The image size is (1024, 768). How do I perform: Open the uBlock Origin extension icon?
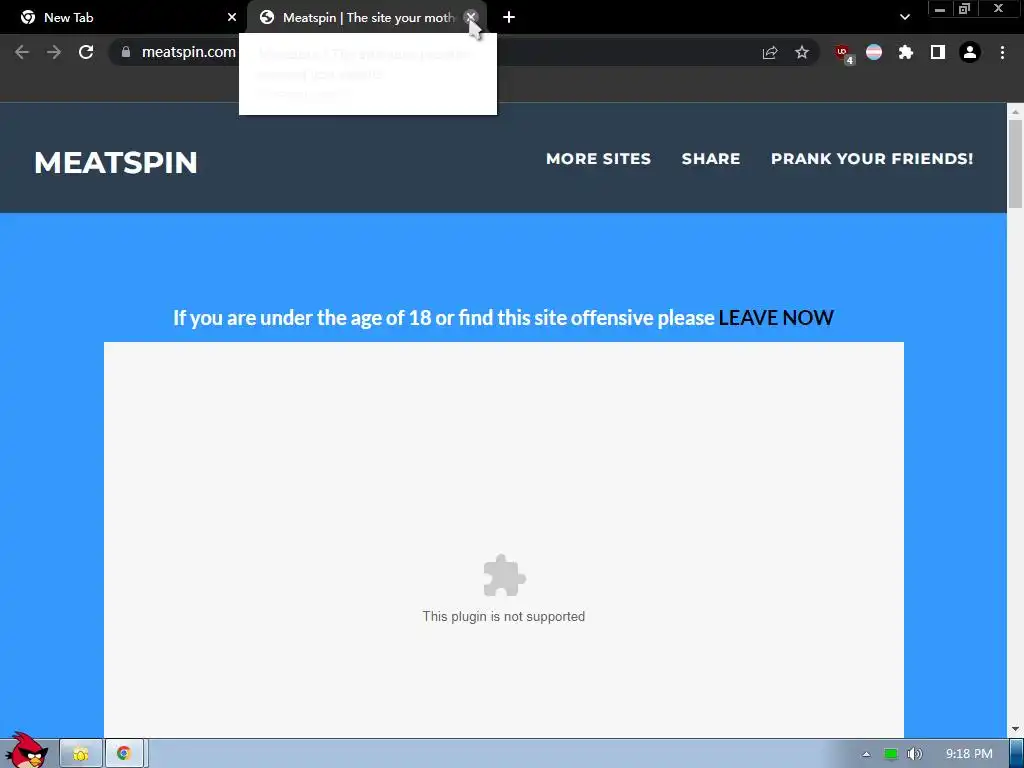point(843,53)
